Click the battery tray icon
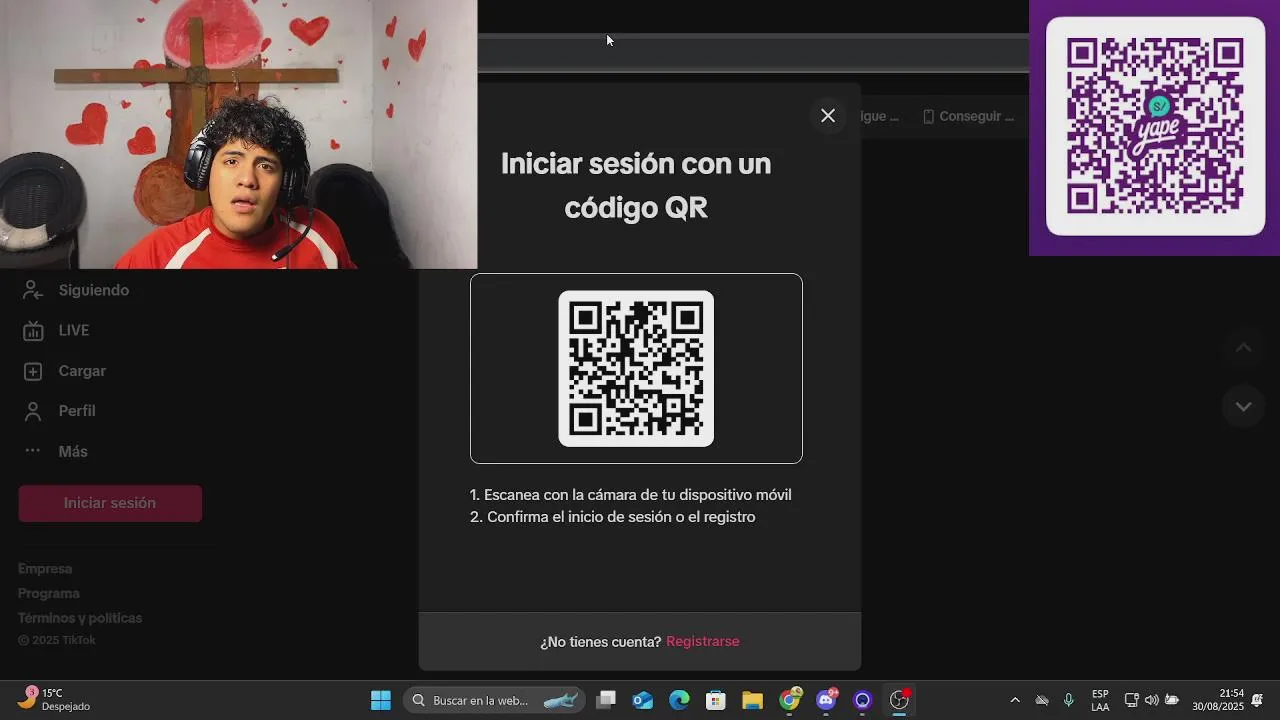Screen dimensions: 1280x720 coord(1172,700)
